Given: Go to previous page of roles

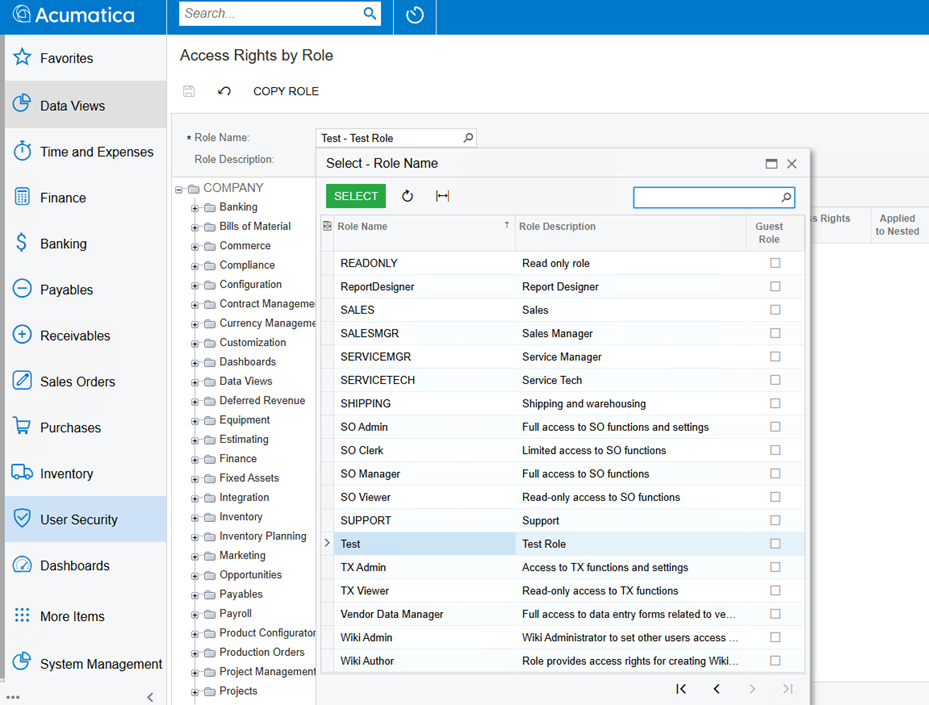Looking at the screenshot, I should [717, 688].
